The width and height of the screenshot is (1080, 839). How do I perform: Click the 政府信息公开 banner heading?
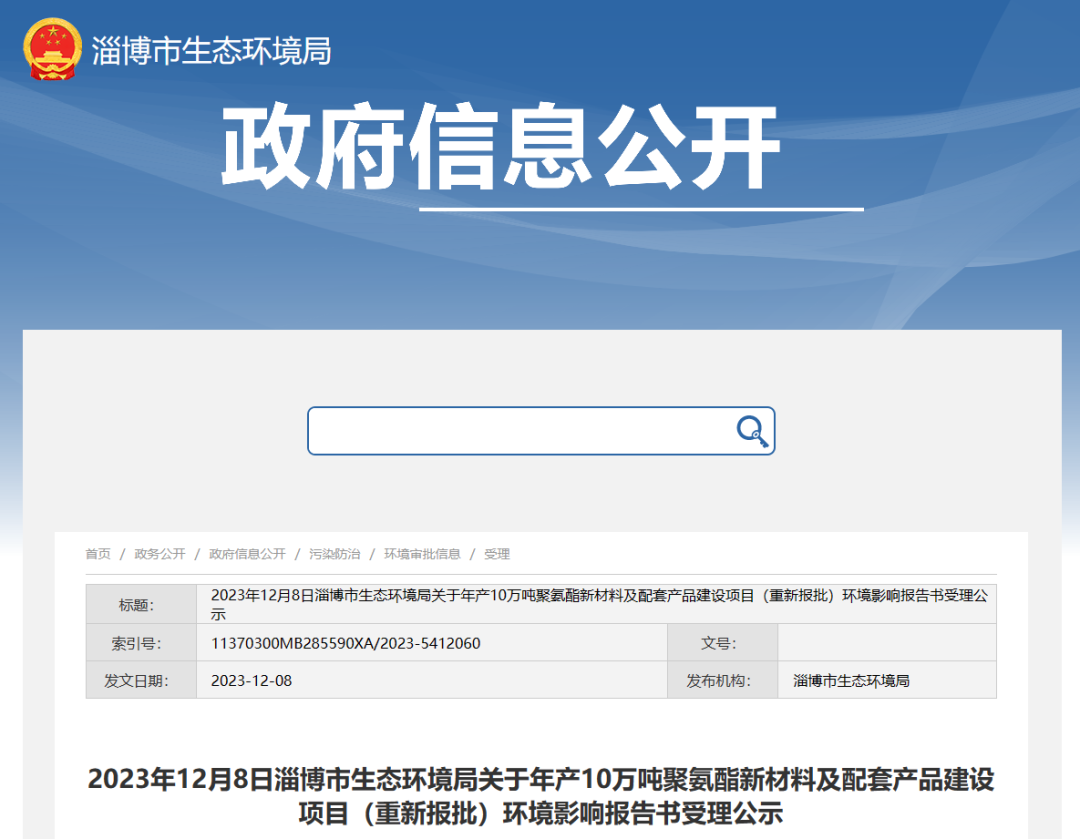[500, 148]
